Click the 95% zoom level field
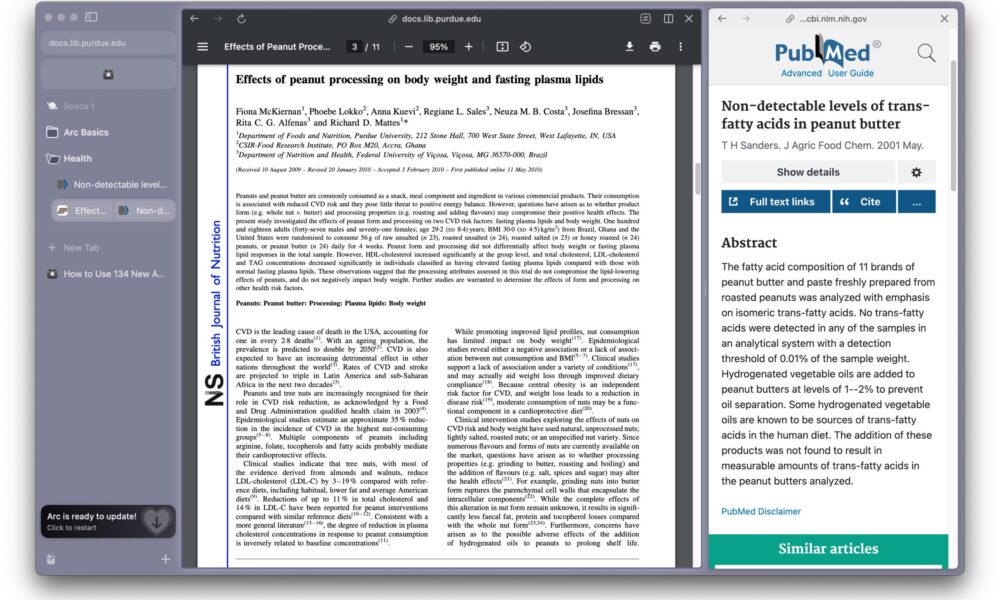This screenshot has height=600, width=1000. tap(438, 47)
